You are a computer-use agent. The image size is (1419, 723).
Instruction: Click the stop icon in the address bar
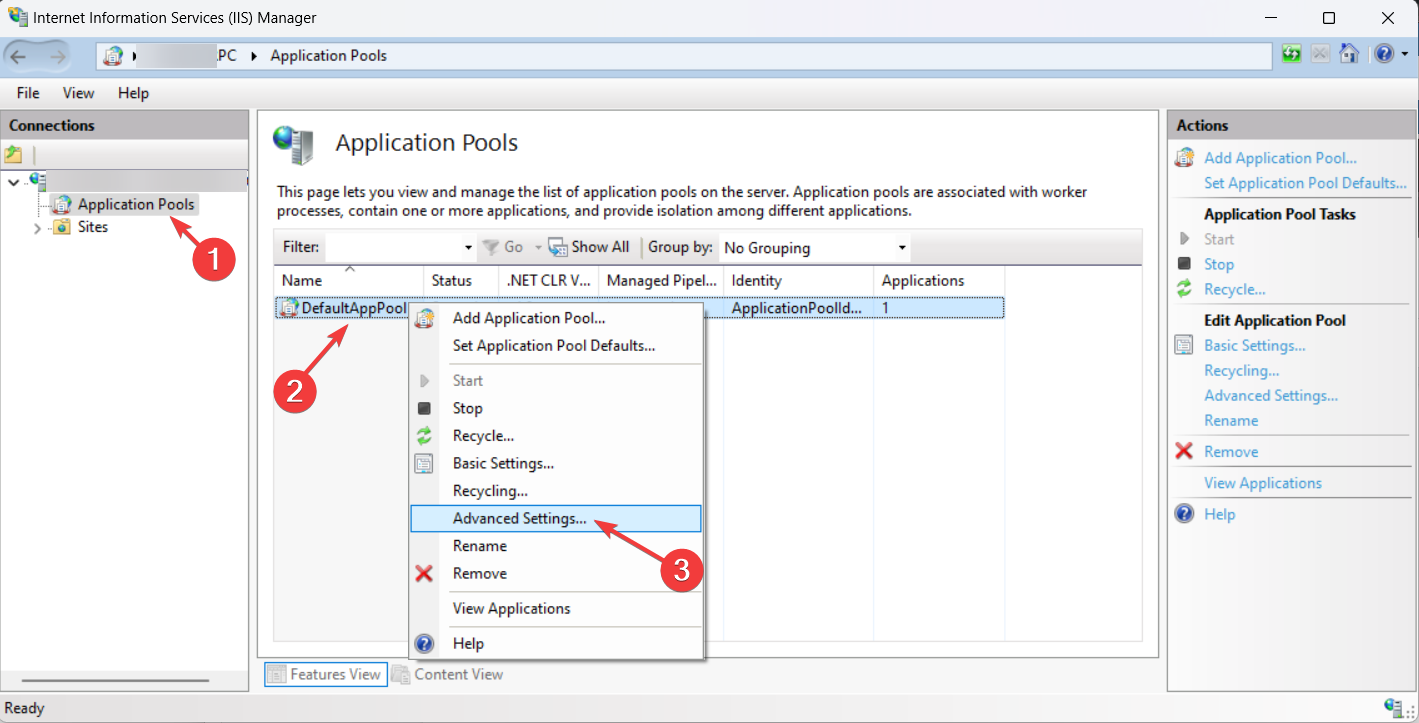tap(1320, 55)
